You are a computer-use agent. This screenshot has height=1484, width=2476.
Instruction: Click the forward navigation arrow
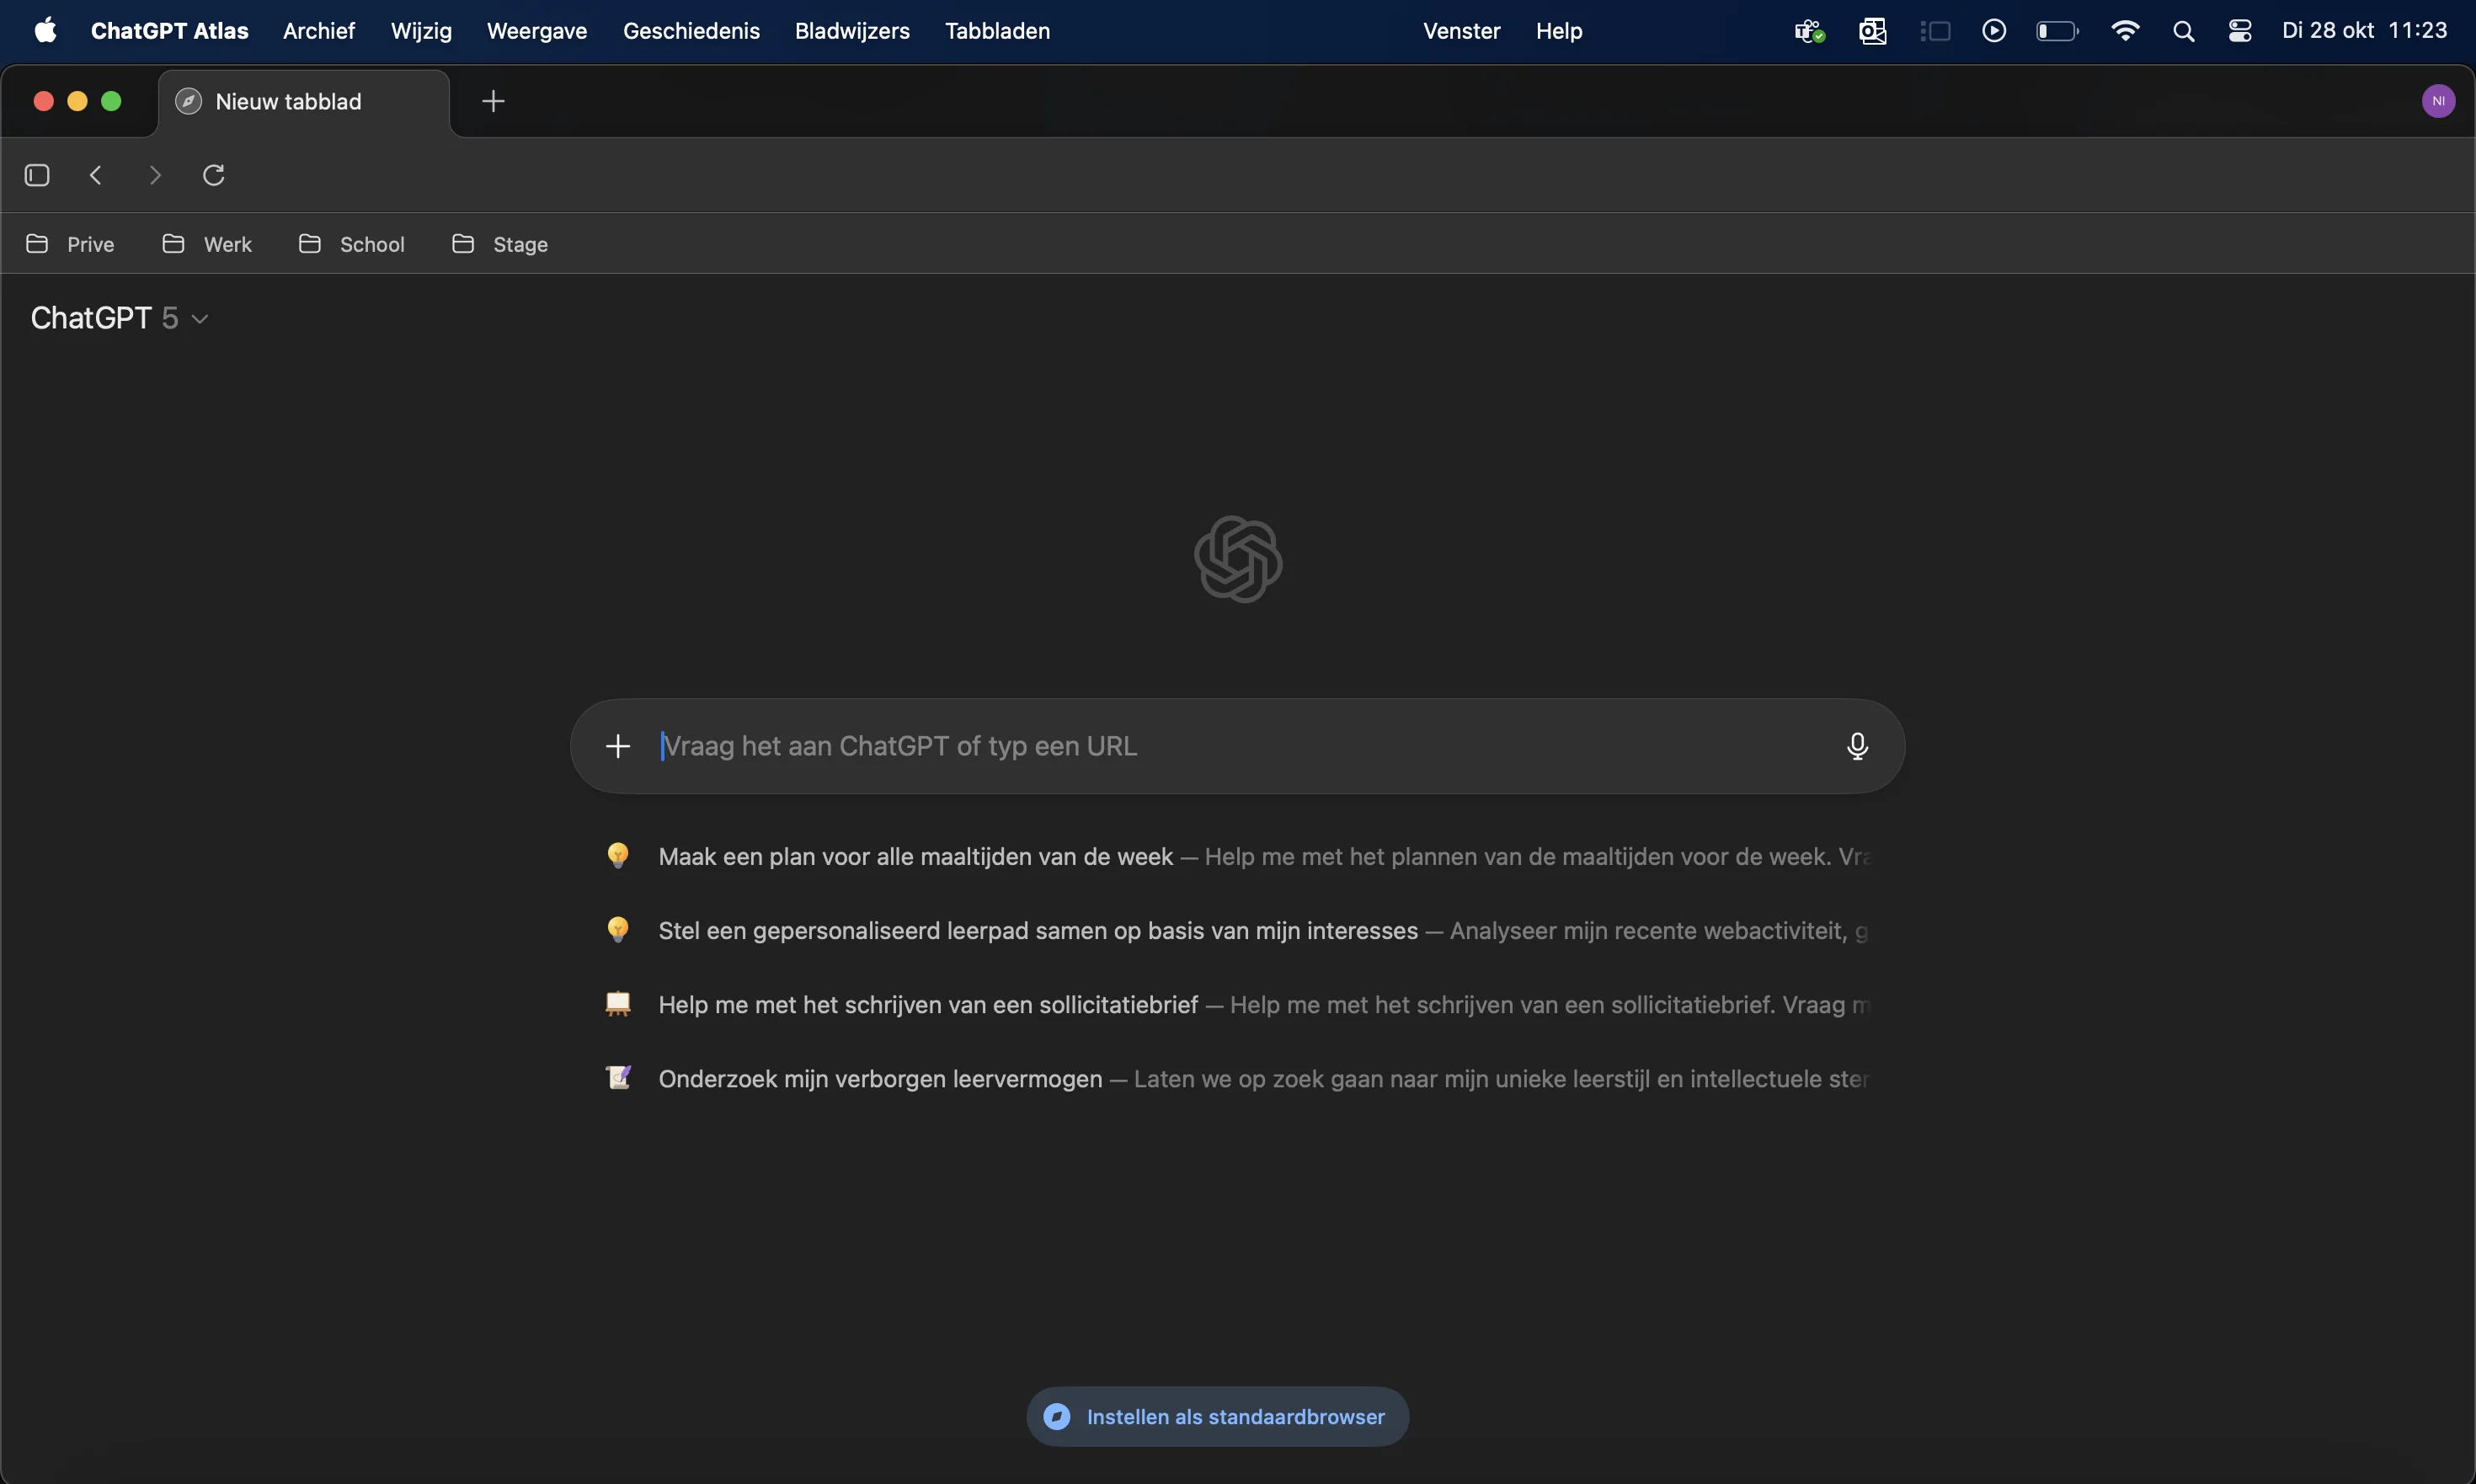tap(154, 175)
